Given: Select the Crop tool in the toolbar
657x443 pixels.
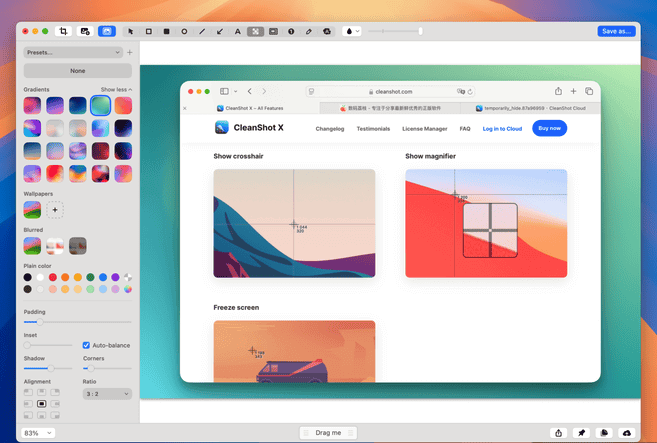Looking at the screenshot, I should (63, 31).
